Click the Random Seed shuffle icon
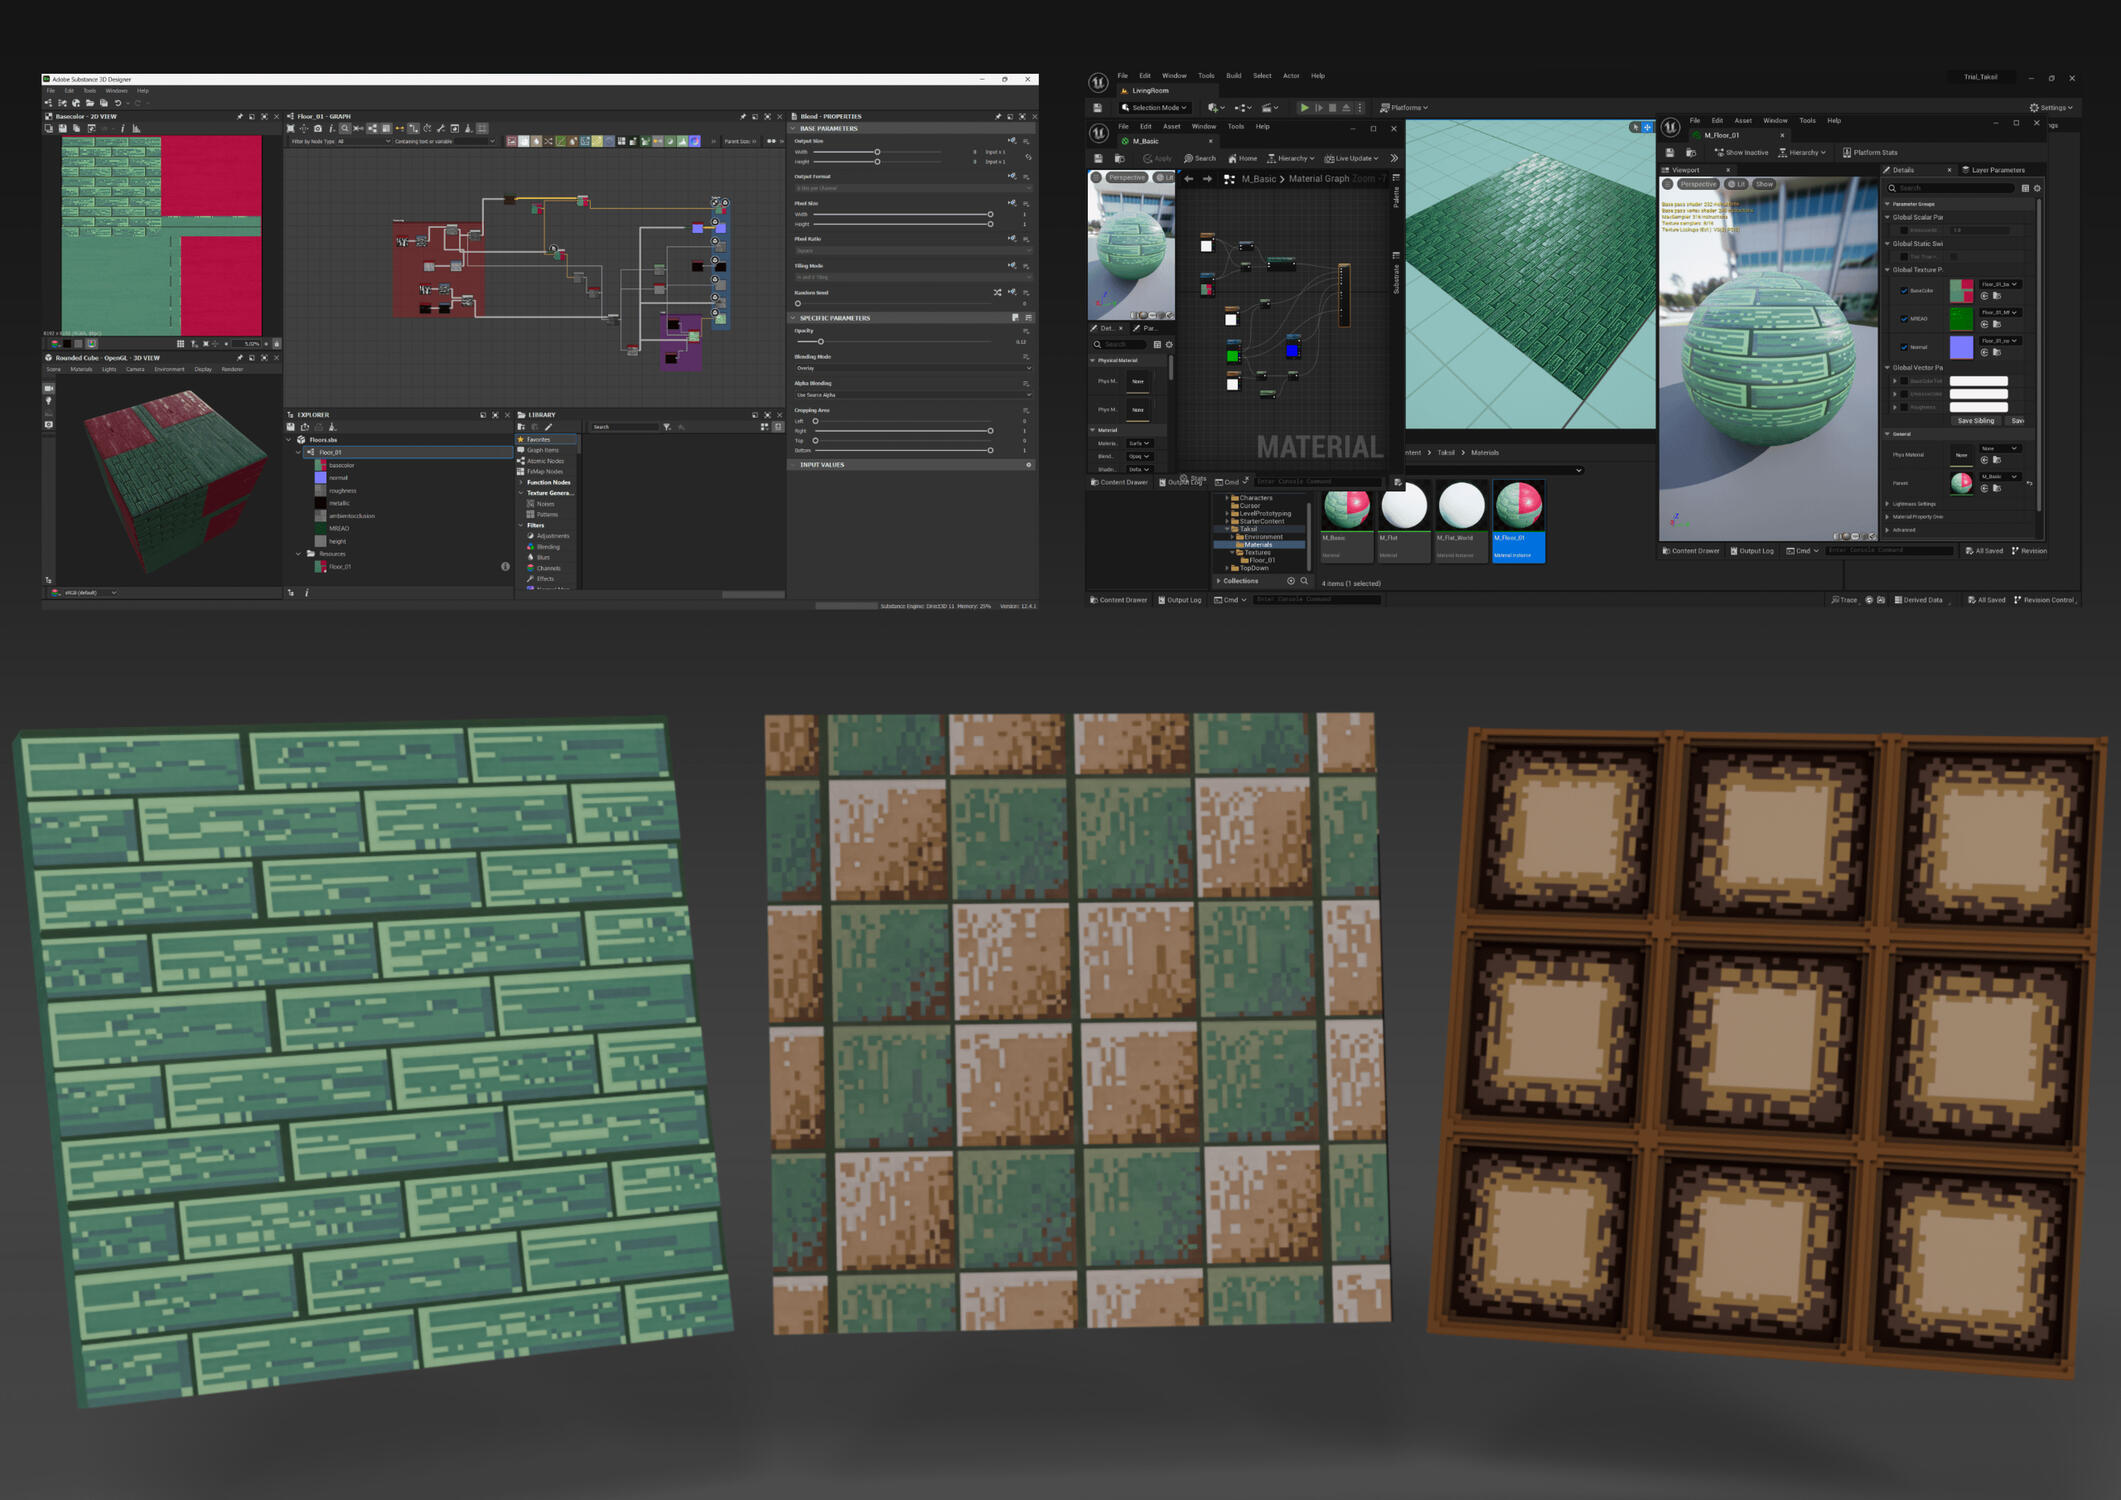 point(997,293)
